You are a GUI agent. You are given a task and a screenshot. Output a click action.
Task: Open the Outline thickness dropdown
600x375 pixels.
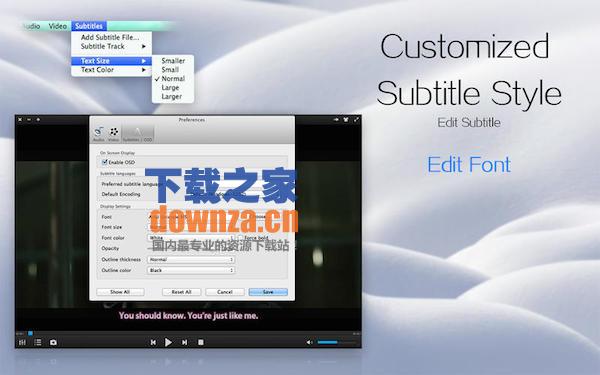(x=191, y=259)
